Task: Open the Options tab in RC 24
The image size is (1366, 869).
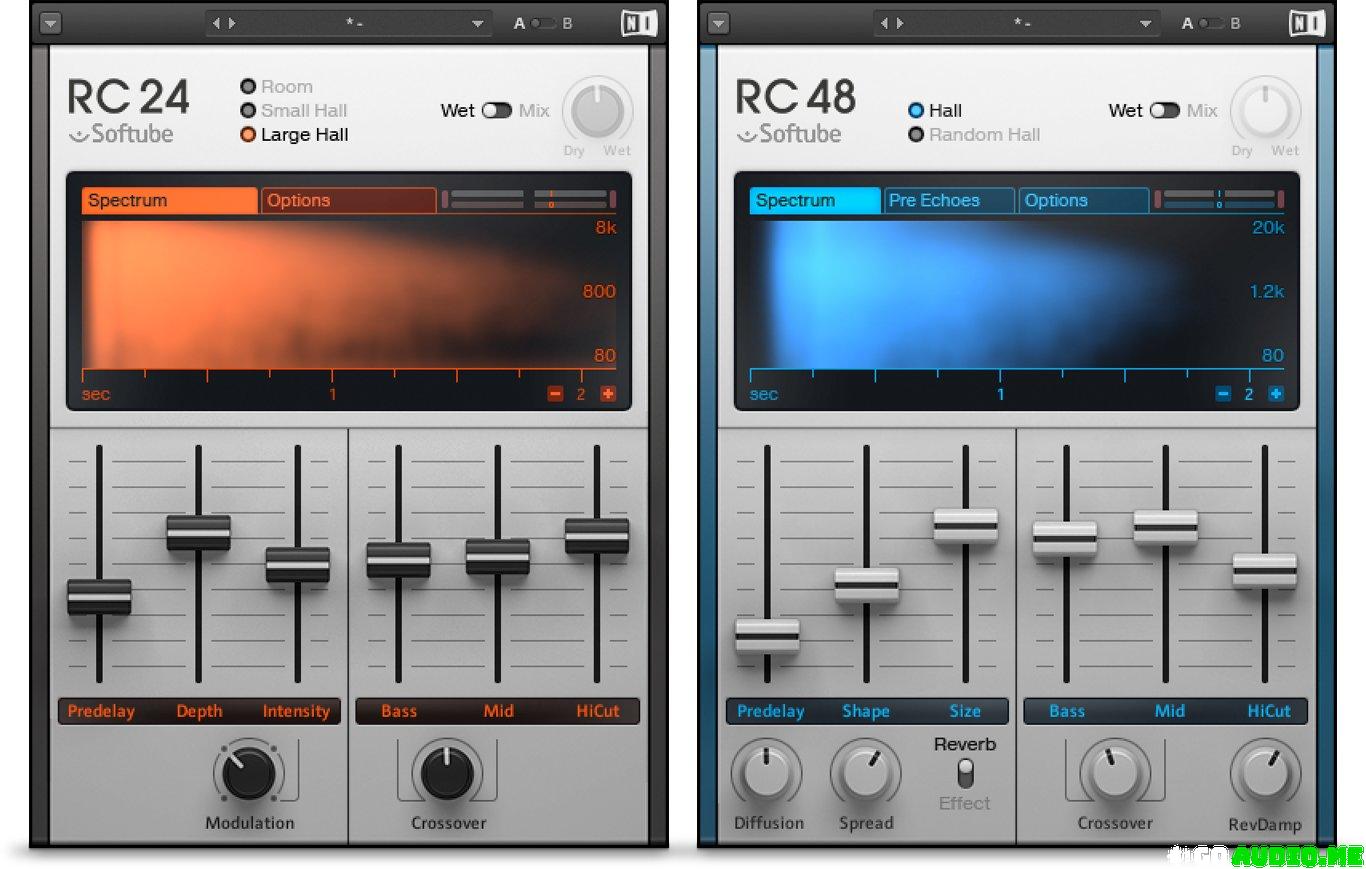Action: pos(349,201)
